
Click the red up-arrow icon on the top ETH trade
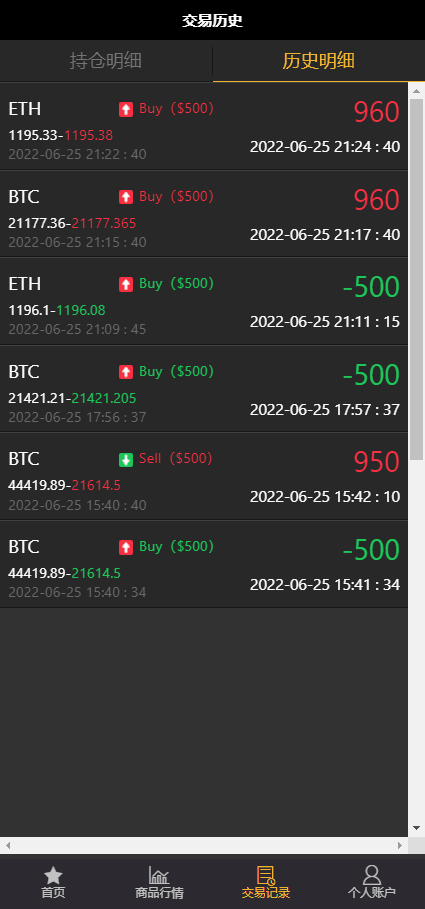(126, 109)
